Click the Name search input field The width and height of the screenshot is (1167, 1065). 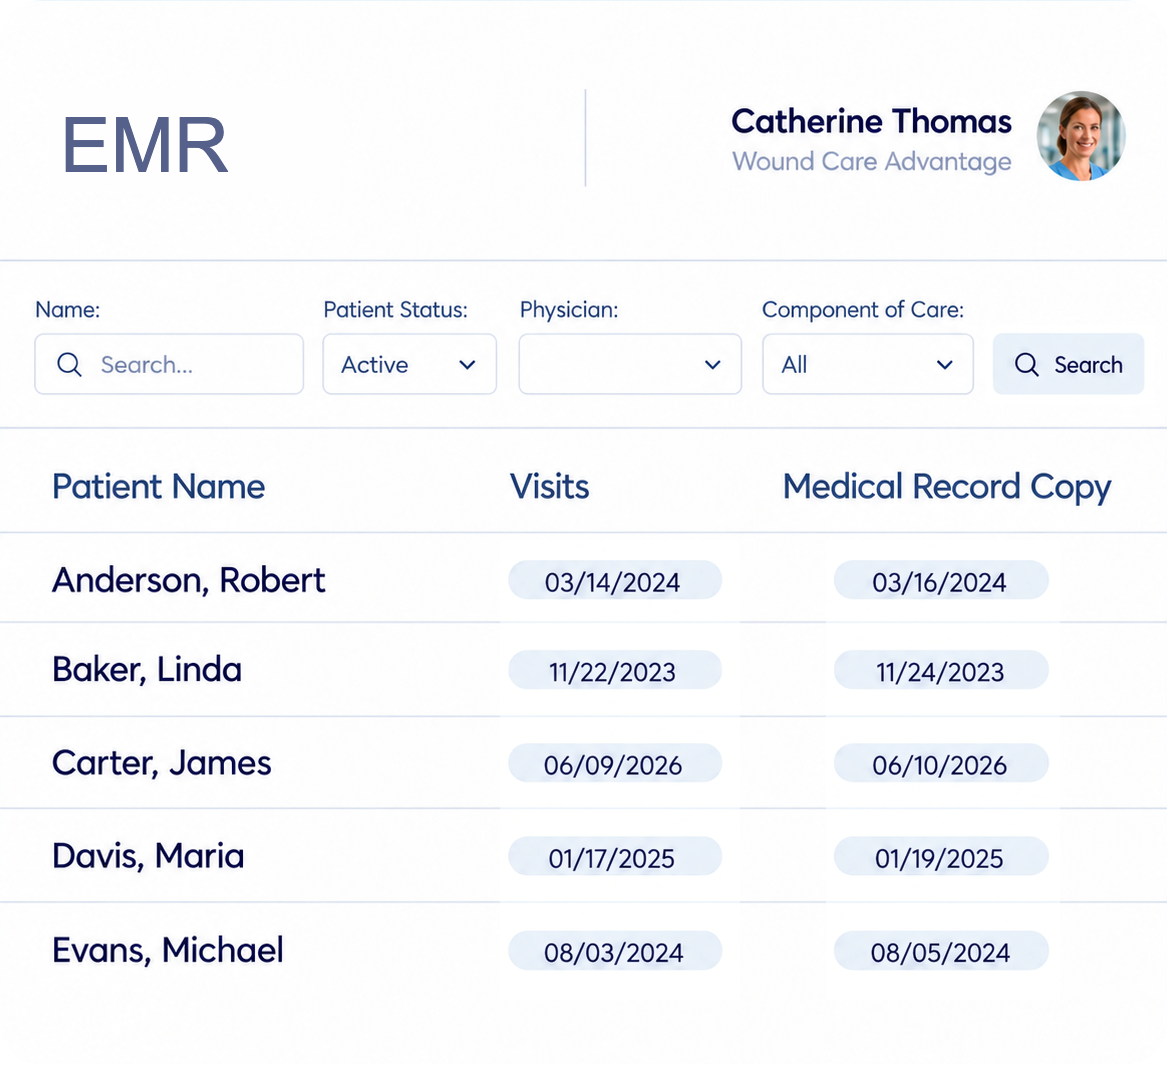169,364
